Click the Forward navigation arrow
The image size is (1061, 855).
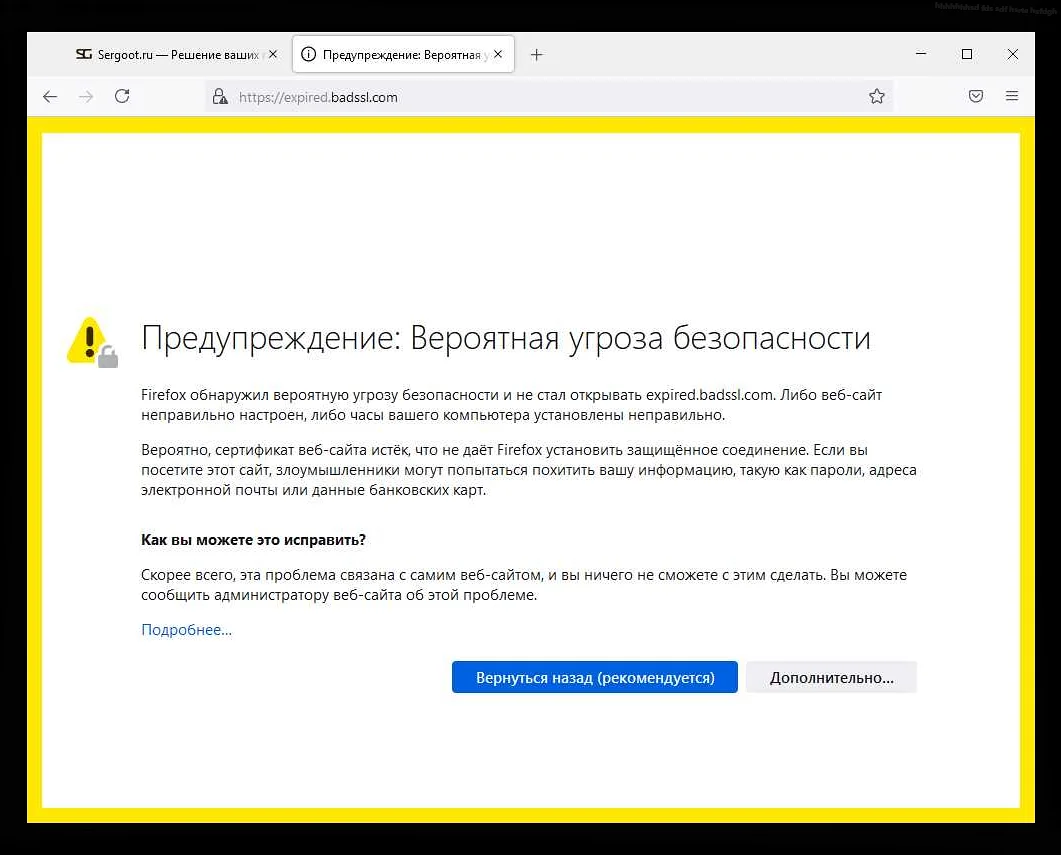pos(86,96)
